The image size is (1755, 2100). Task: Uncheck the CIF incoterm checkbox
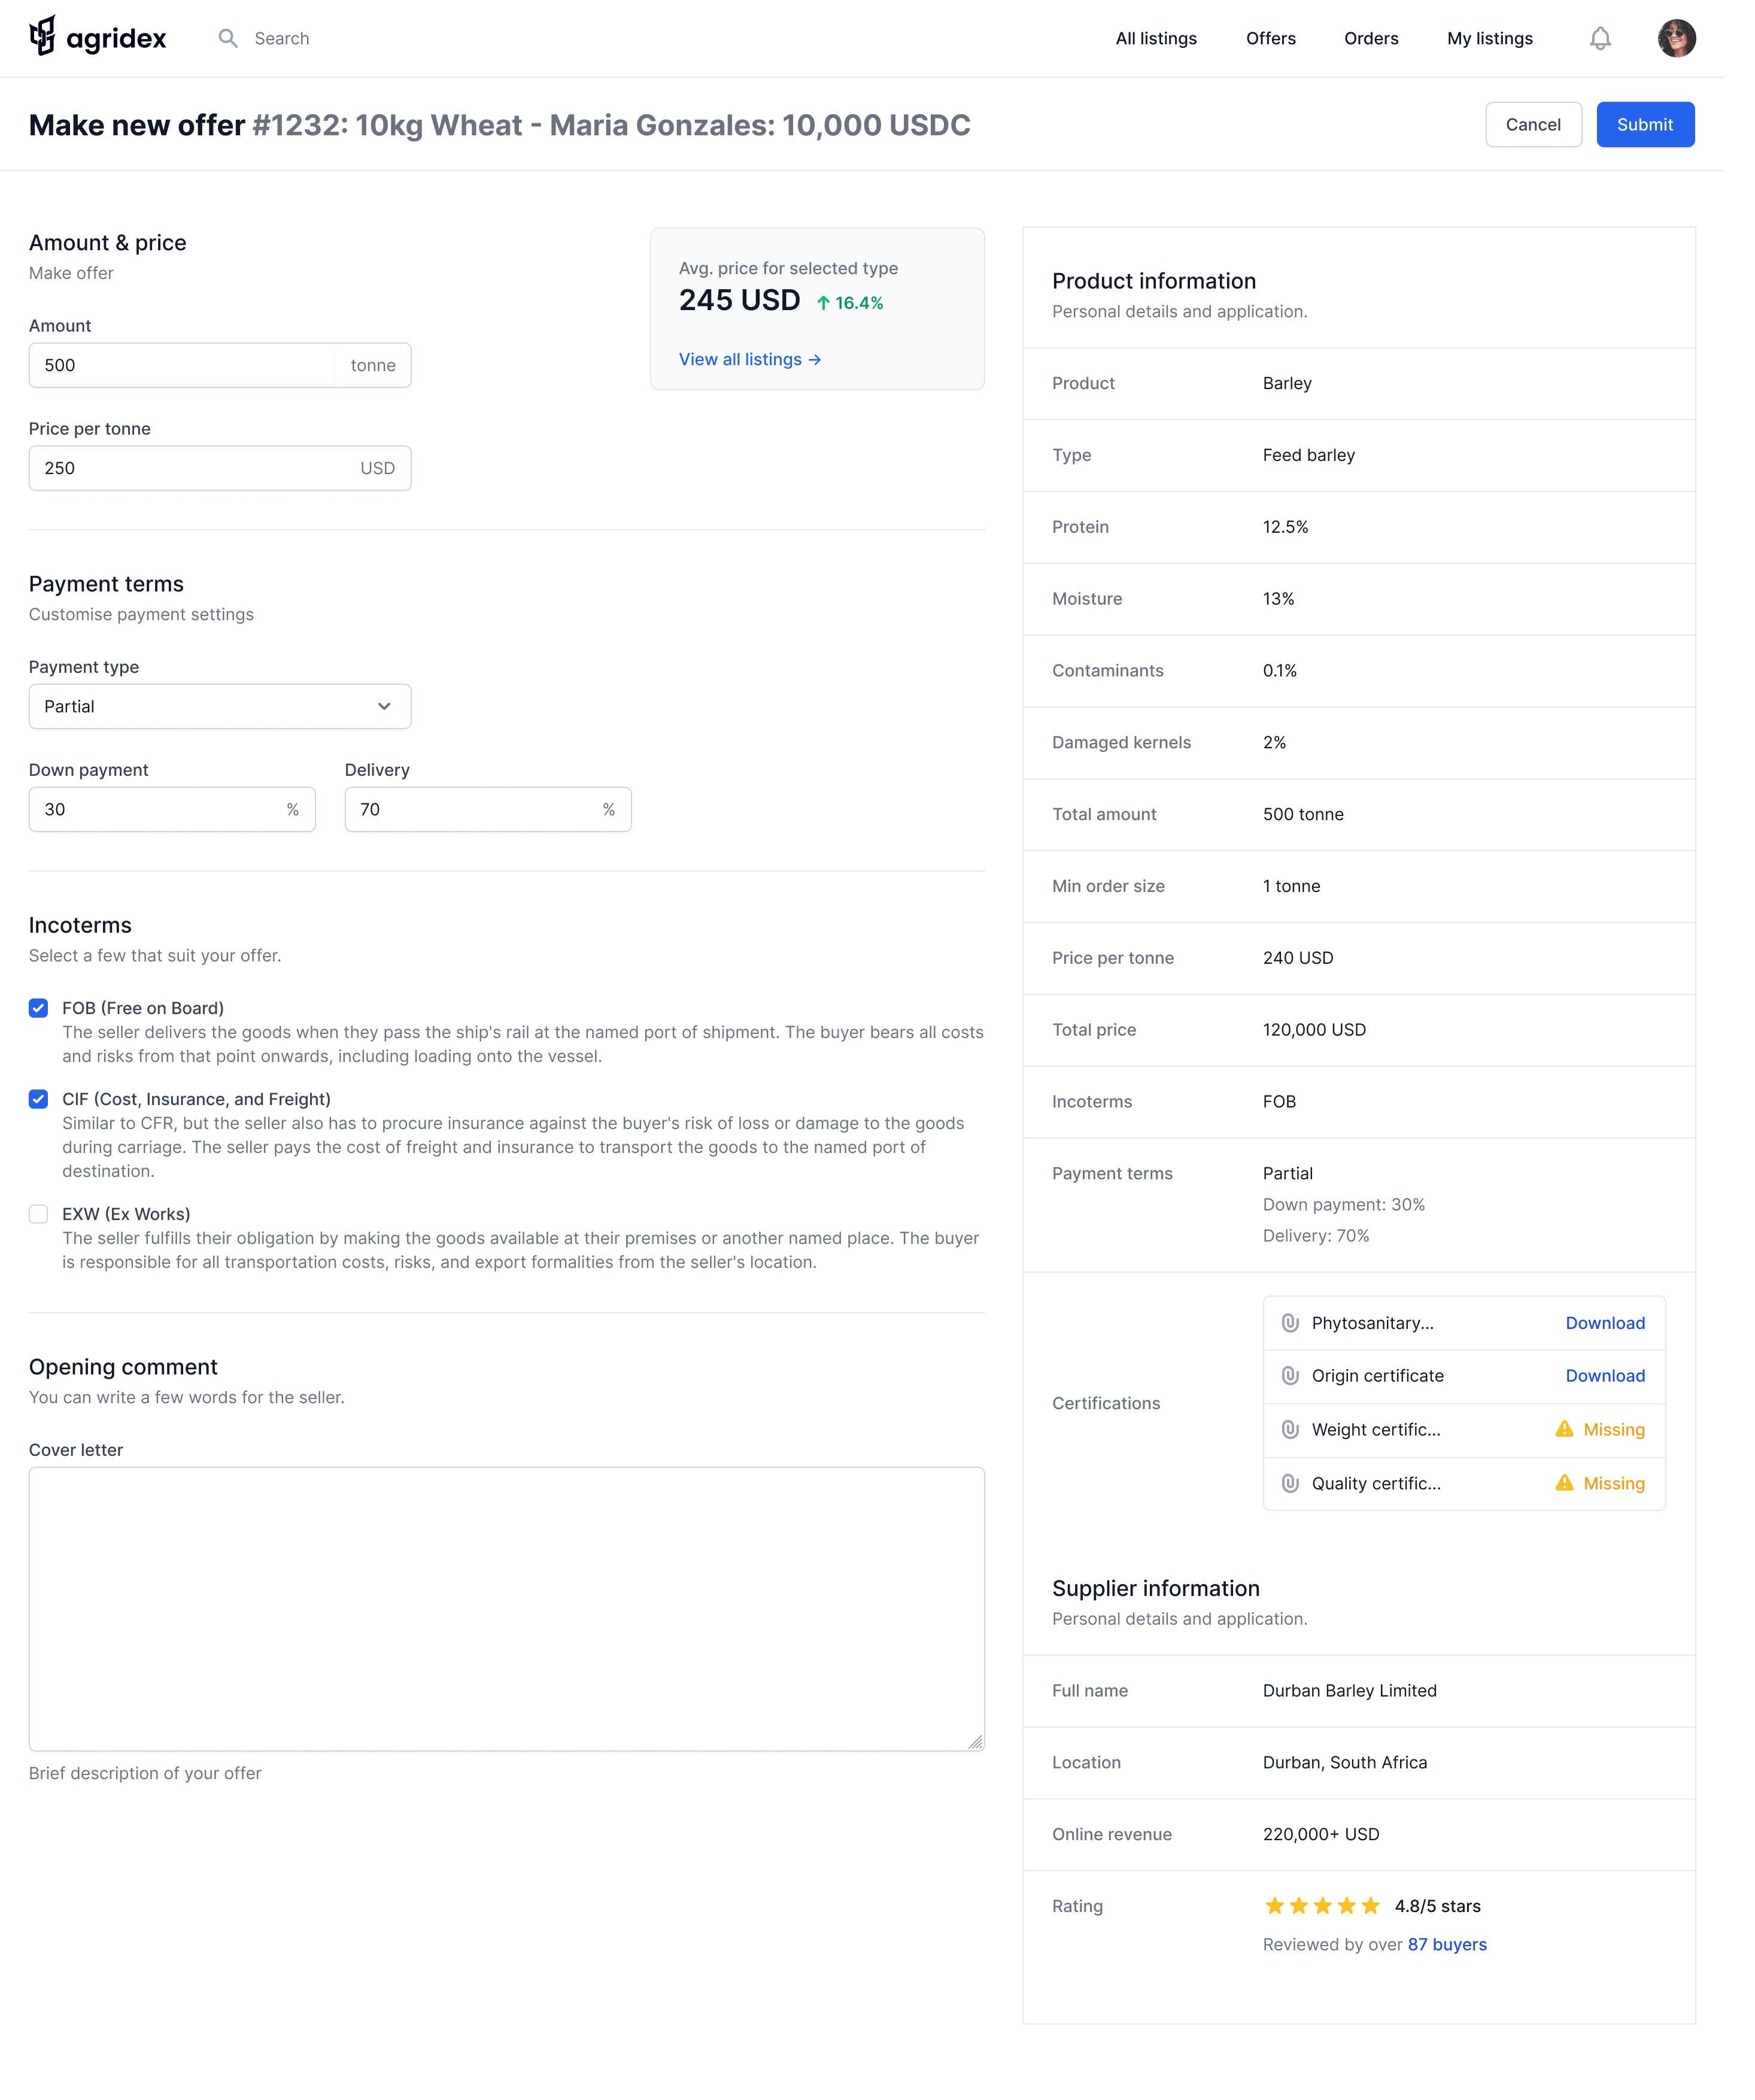[38, 1099]
